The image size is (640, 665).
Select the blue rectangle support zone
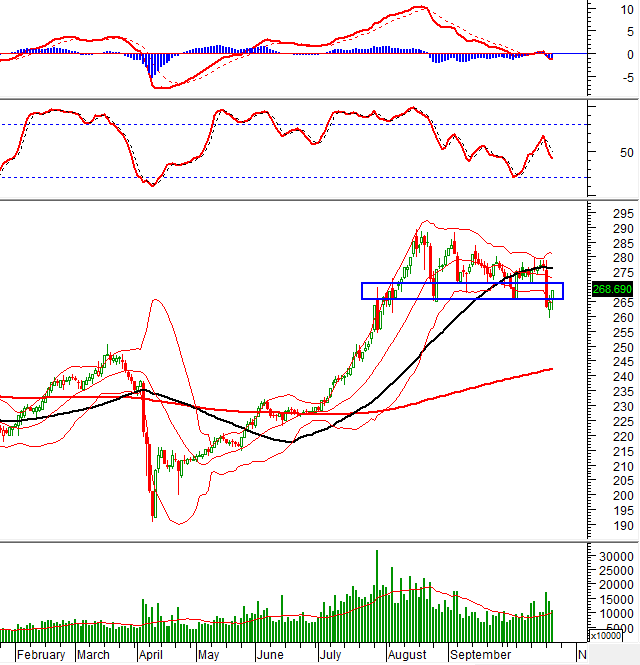click(x=462, y=291)
